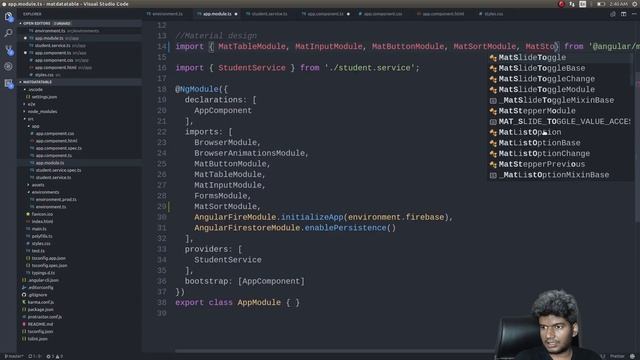Switch to the app.module.ts tab

(217, 14)
